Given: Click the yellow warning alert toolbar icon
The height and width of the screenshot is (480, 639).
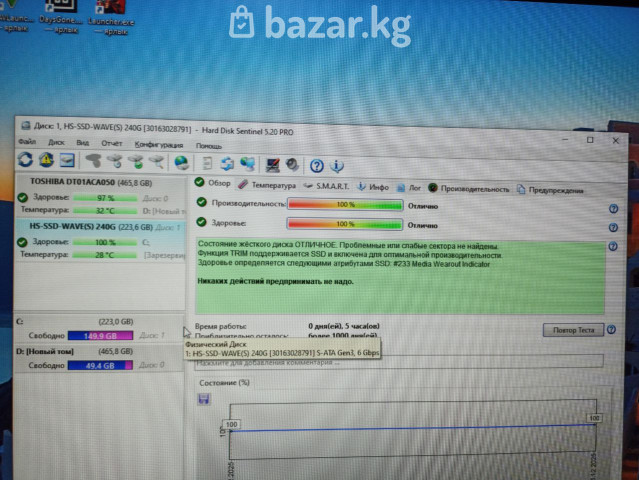Looking at the screenshot, I should (x=46, y=160).
